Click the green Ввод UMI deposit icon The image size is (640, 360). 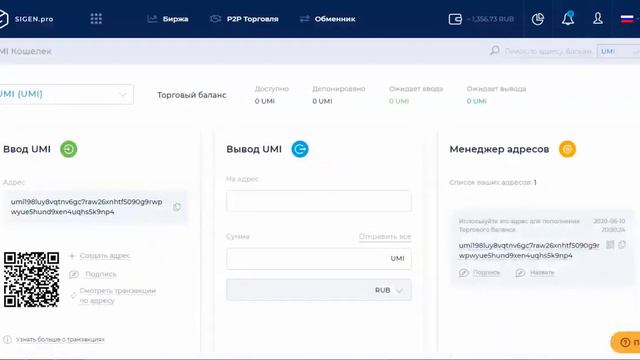click(x=69, y=149)
